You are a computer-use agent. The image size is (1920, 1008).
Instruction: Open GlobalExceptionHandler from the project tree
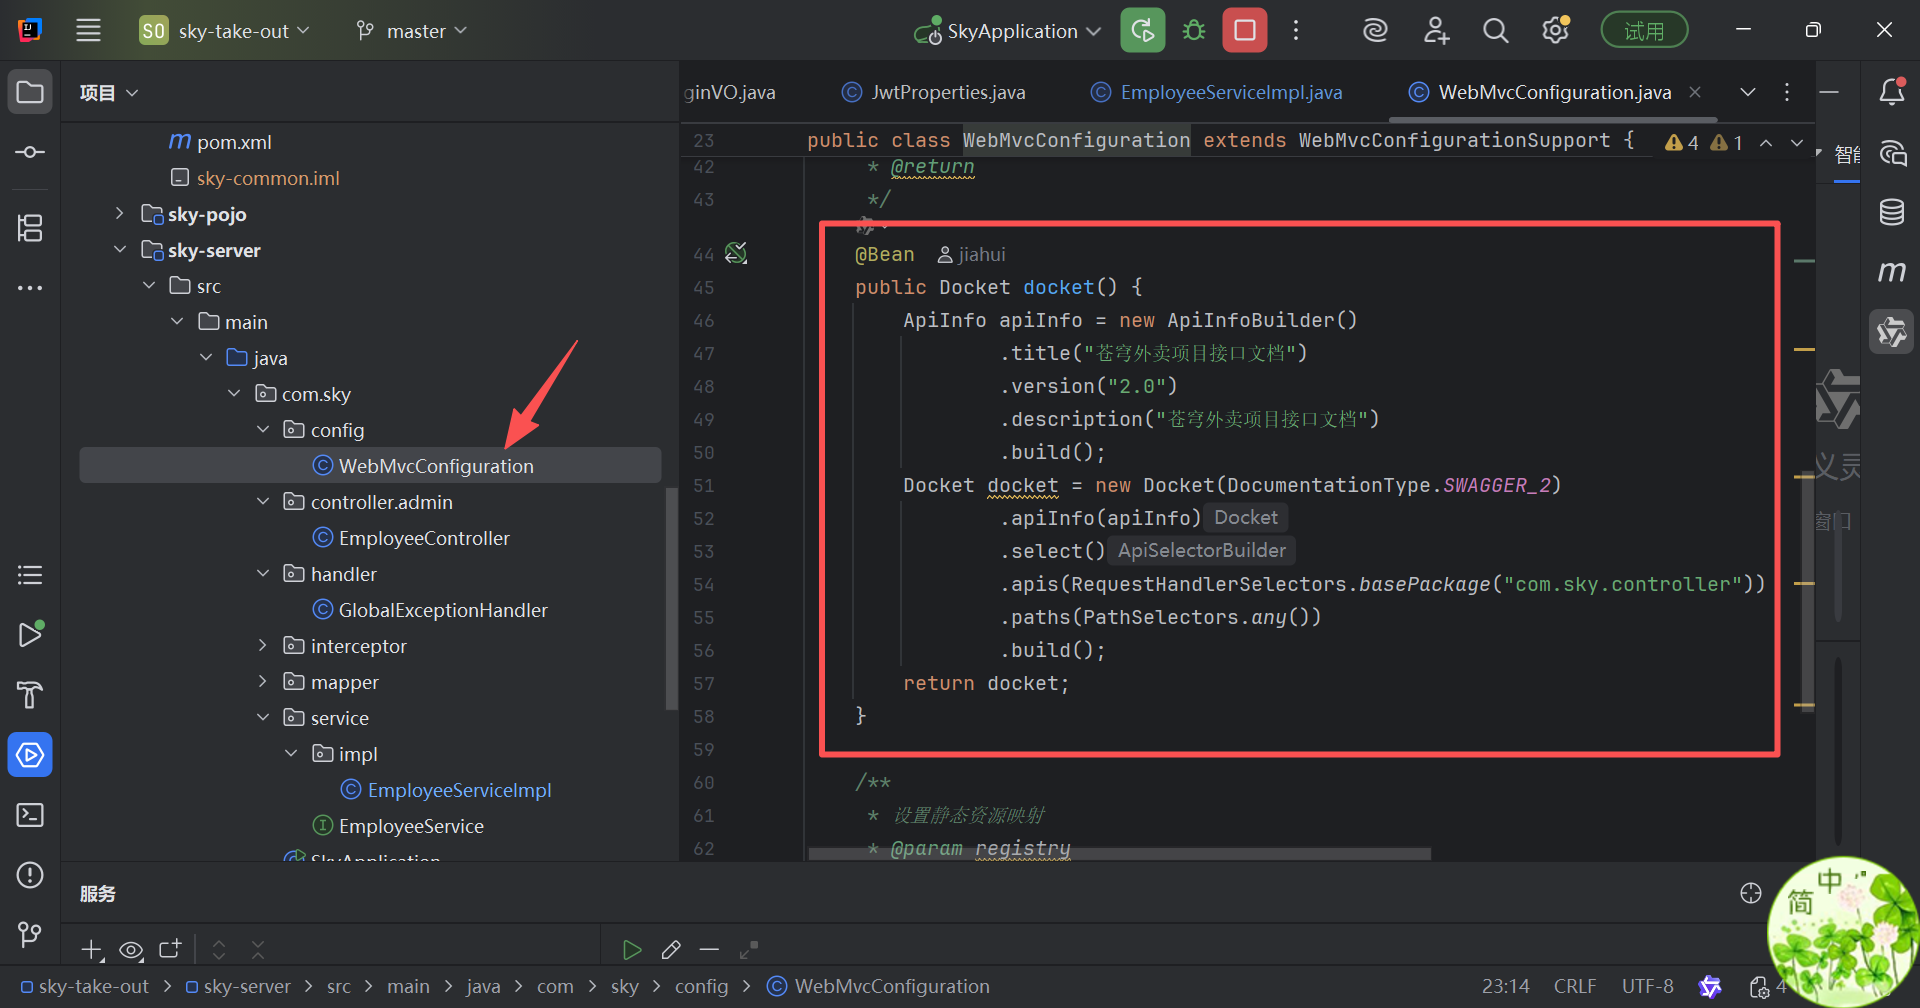tap(443, 610)
